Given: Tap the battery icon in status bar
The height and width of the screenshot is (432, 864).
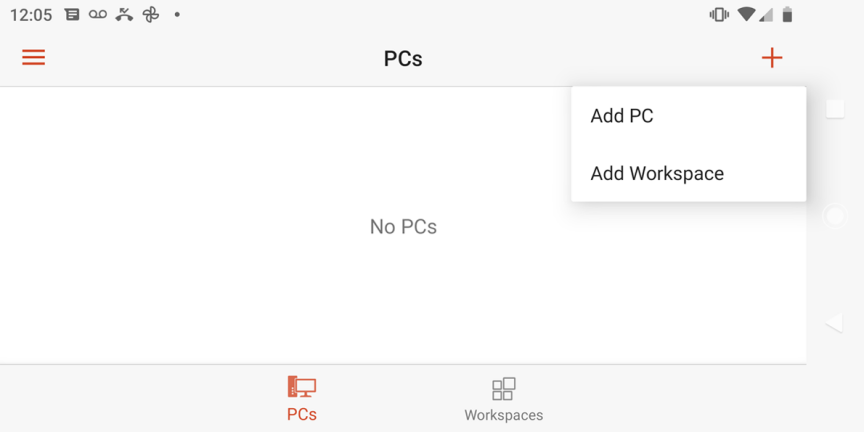Looking at the screenshot, I should (788, 15).
